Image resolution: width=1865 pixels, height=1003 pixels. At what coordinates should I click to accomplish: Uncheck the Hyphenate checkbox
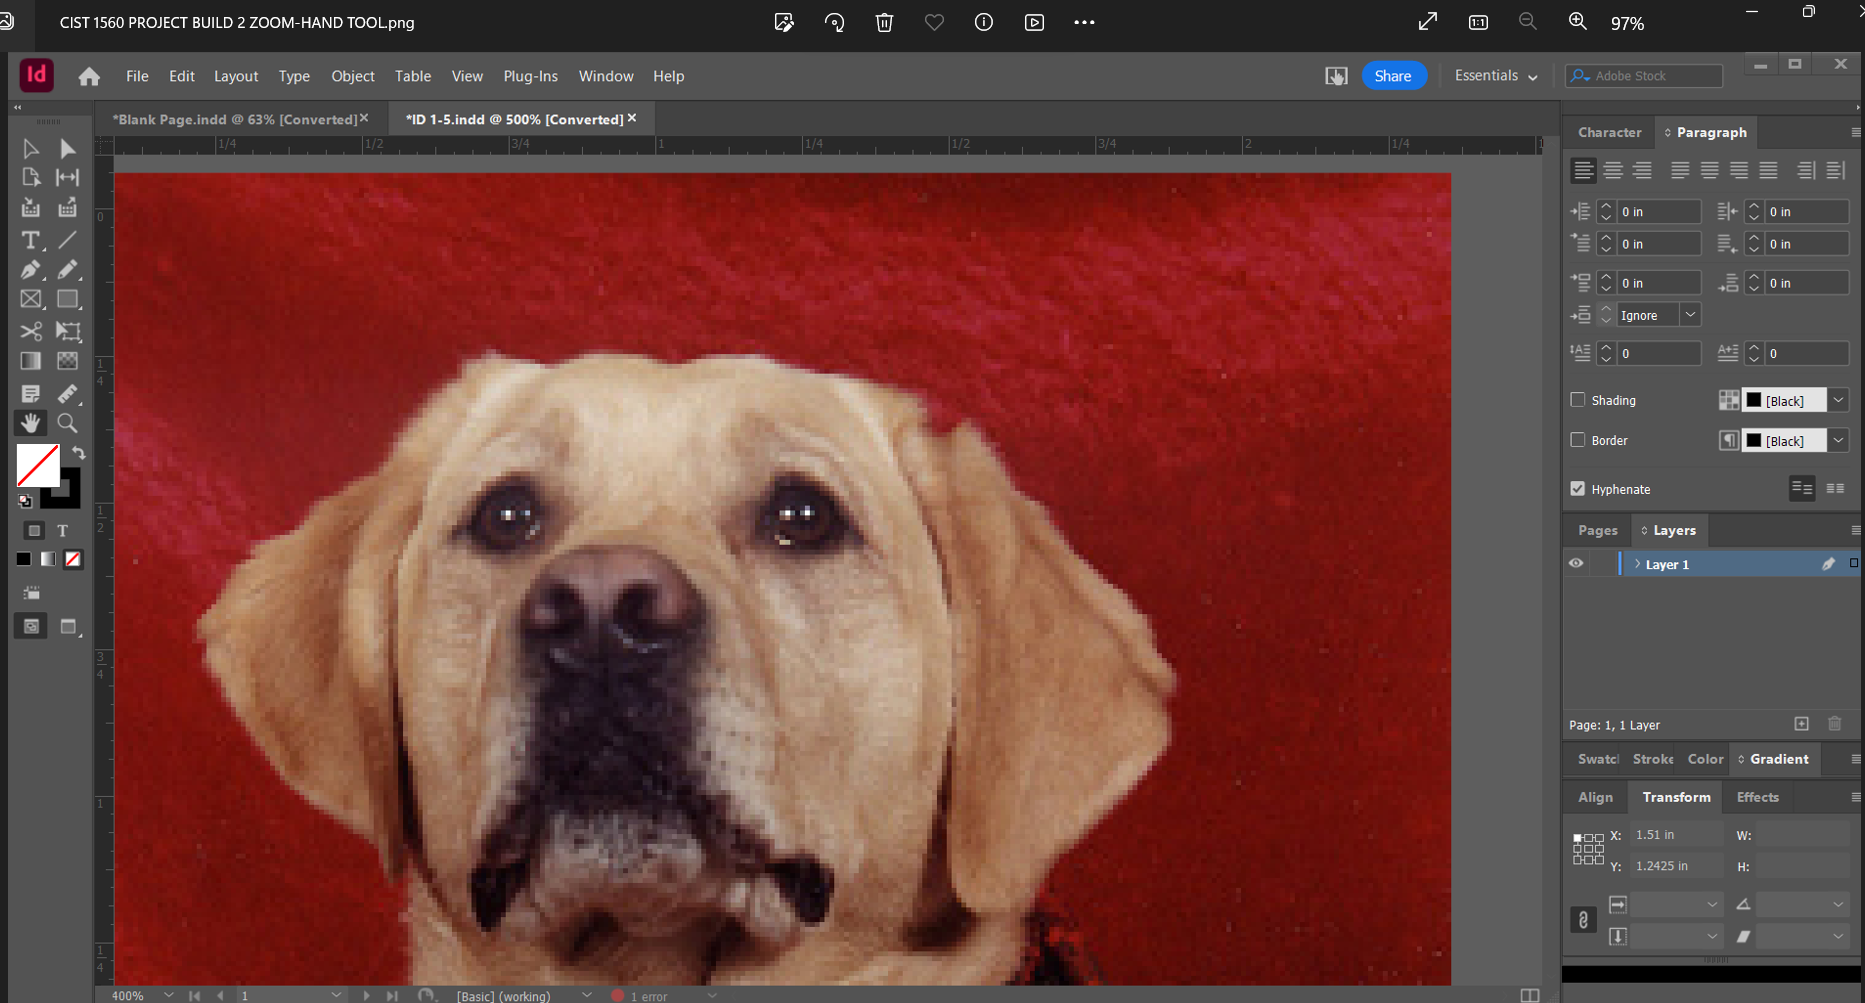(x=1578, y=489)
